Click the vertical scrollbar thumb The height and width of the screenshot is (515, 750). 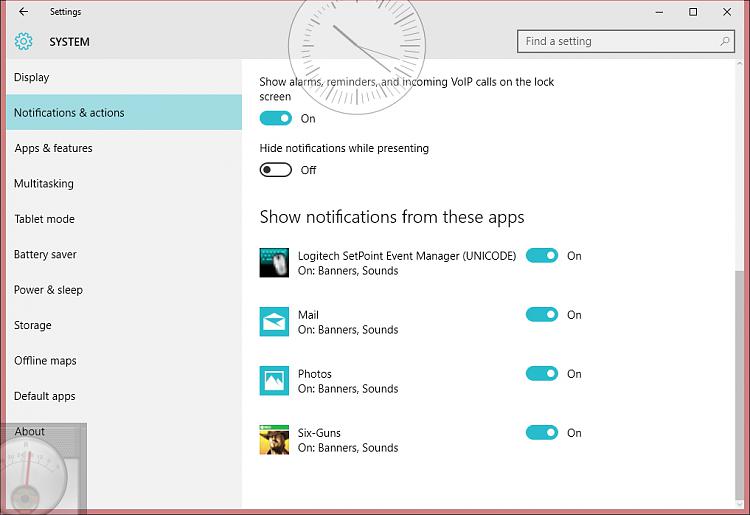(x=739, y=385)
